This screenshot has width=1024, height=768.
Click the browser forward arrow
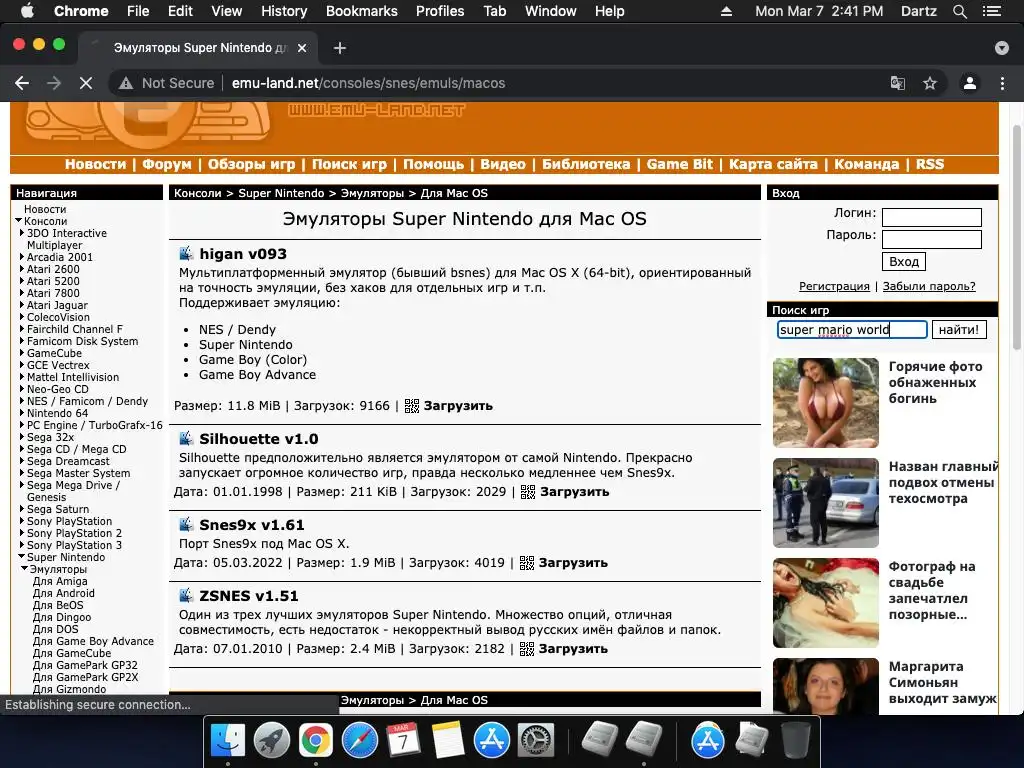54,83
